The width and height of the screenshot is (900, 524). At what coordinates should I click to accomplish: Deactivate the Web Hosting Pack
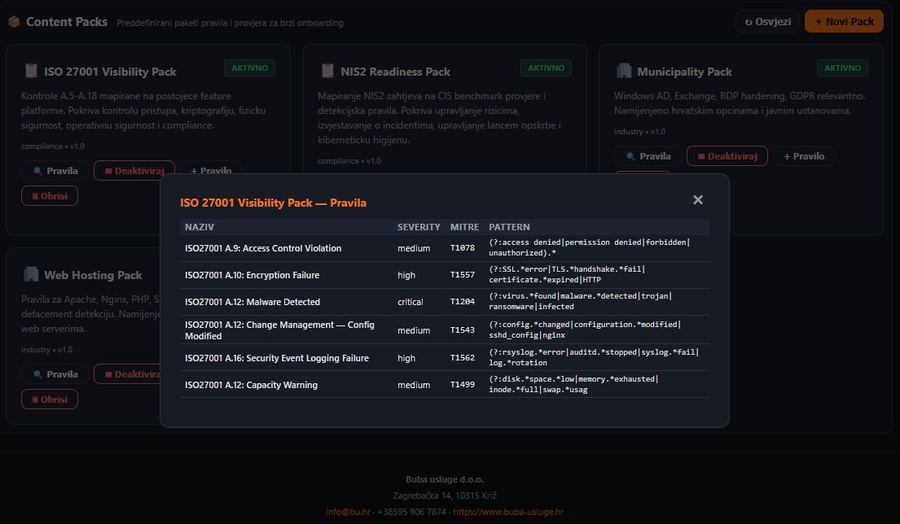128,374
